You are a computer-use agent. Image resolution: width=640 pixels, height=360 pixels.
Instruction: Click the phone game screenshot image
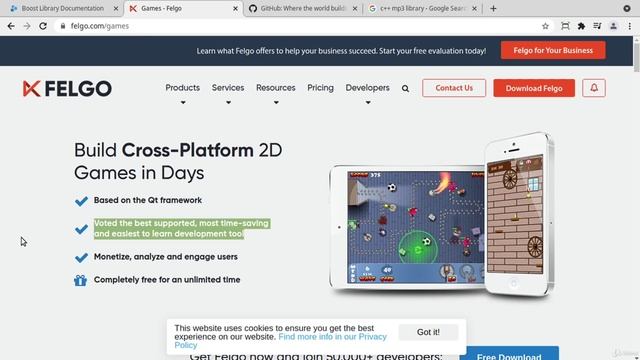point(516,214)
